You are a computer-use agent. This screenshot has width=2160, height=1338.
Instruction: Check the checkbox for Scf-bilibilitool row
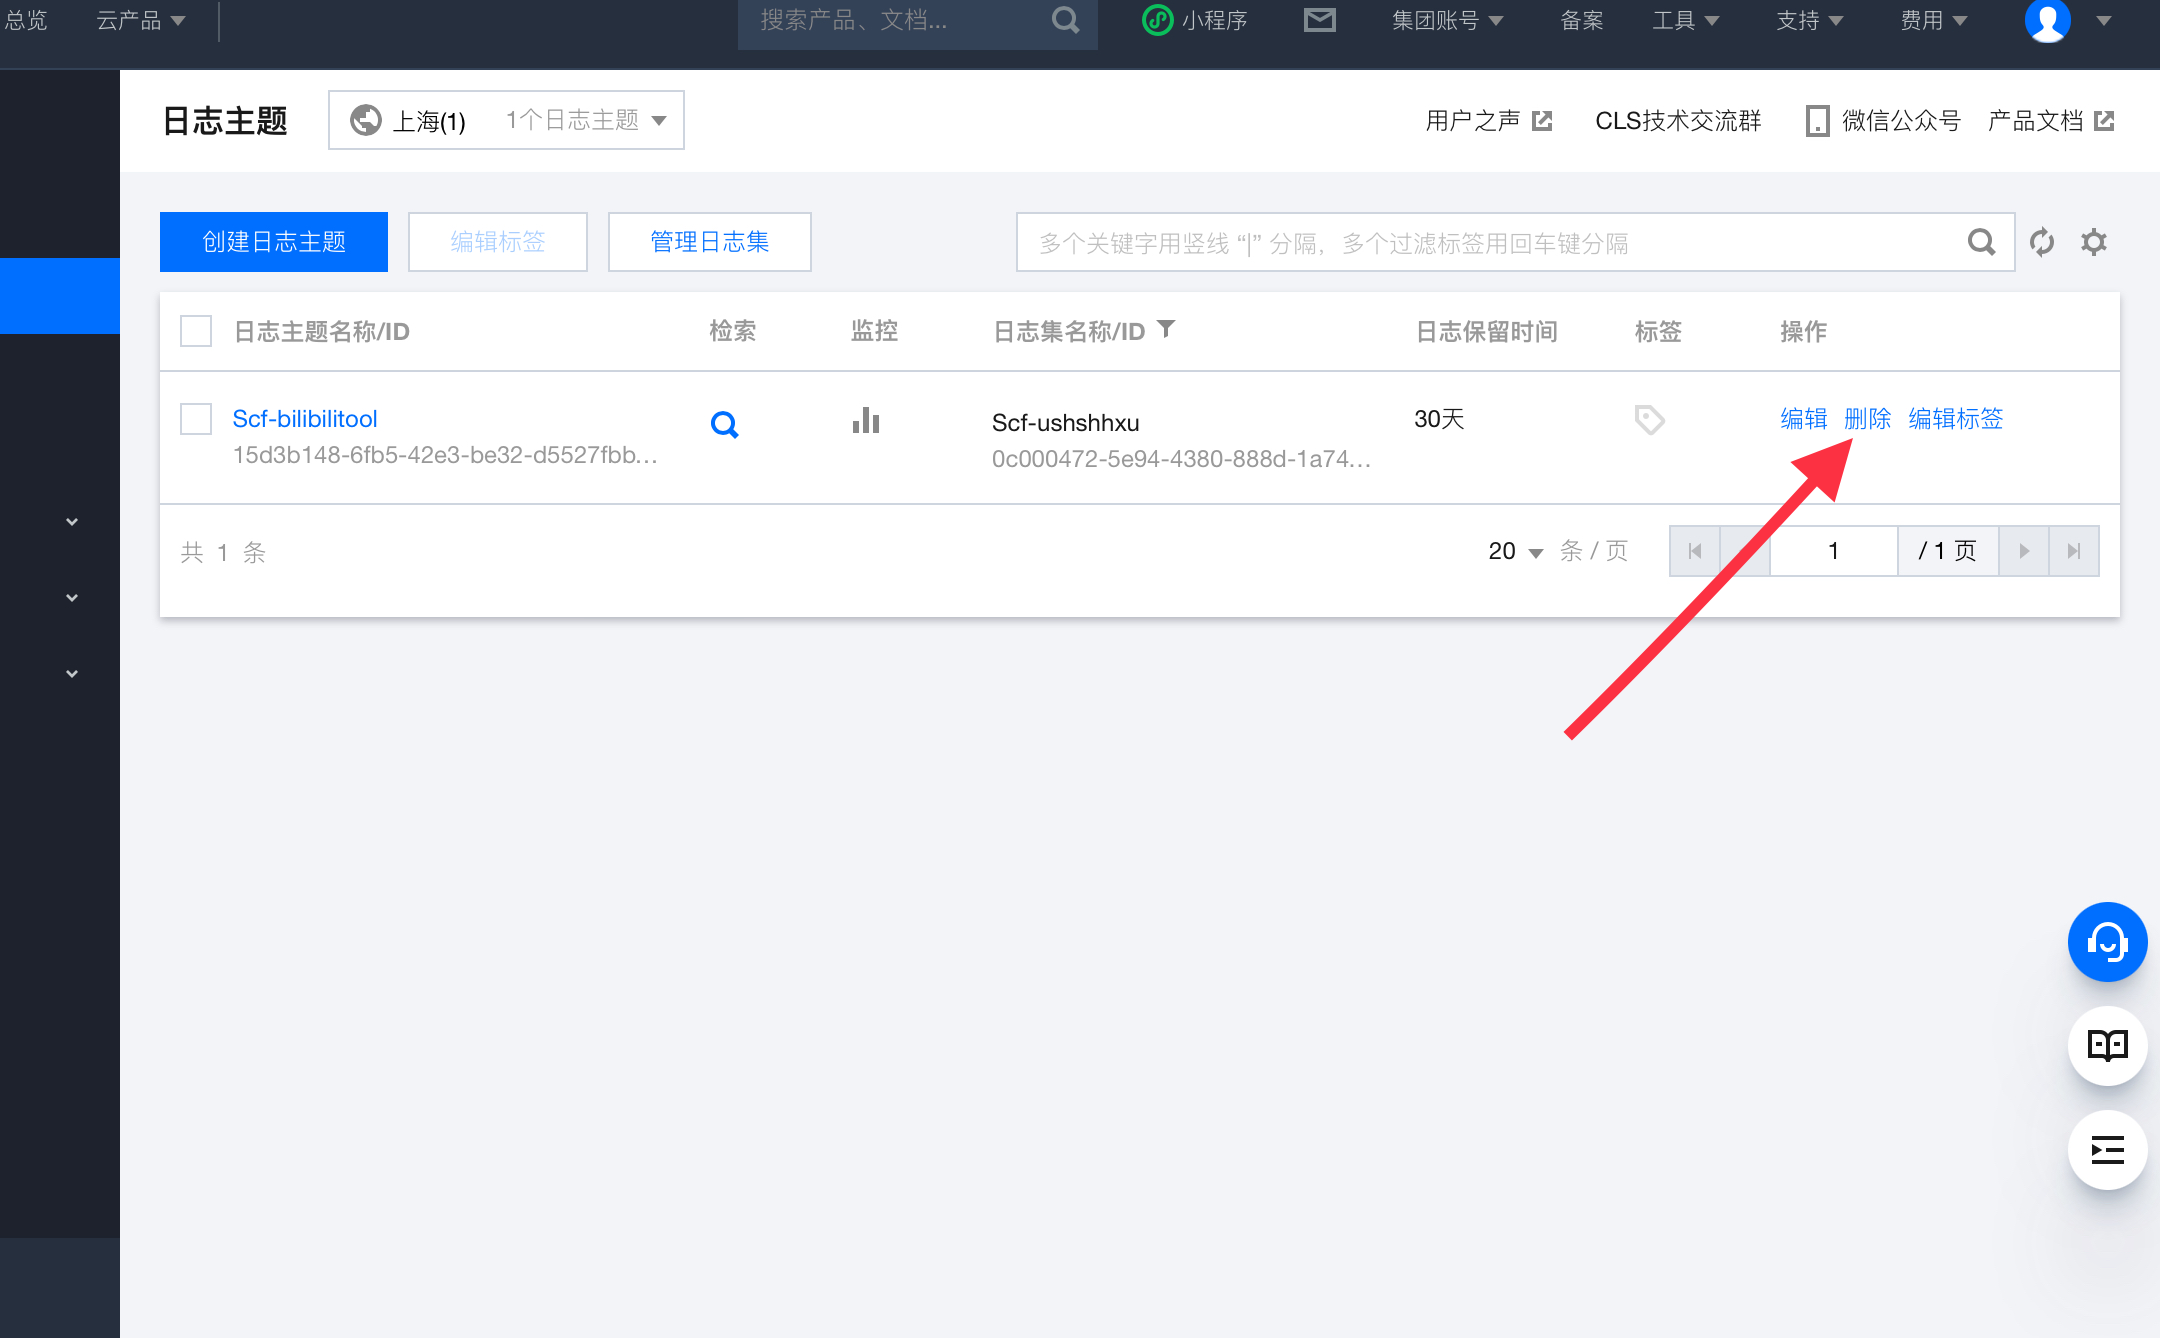[195, 419]
